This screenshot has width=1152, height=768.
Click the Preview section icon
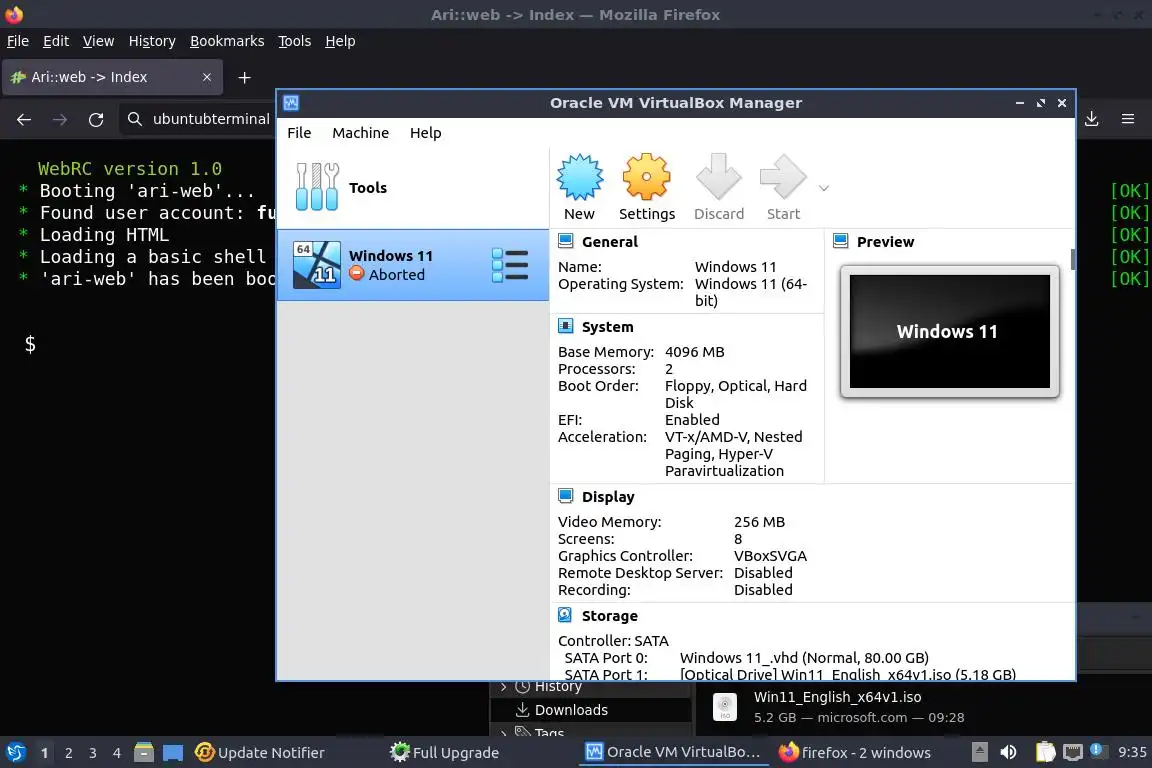840,241
